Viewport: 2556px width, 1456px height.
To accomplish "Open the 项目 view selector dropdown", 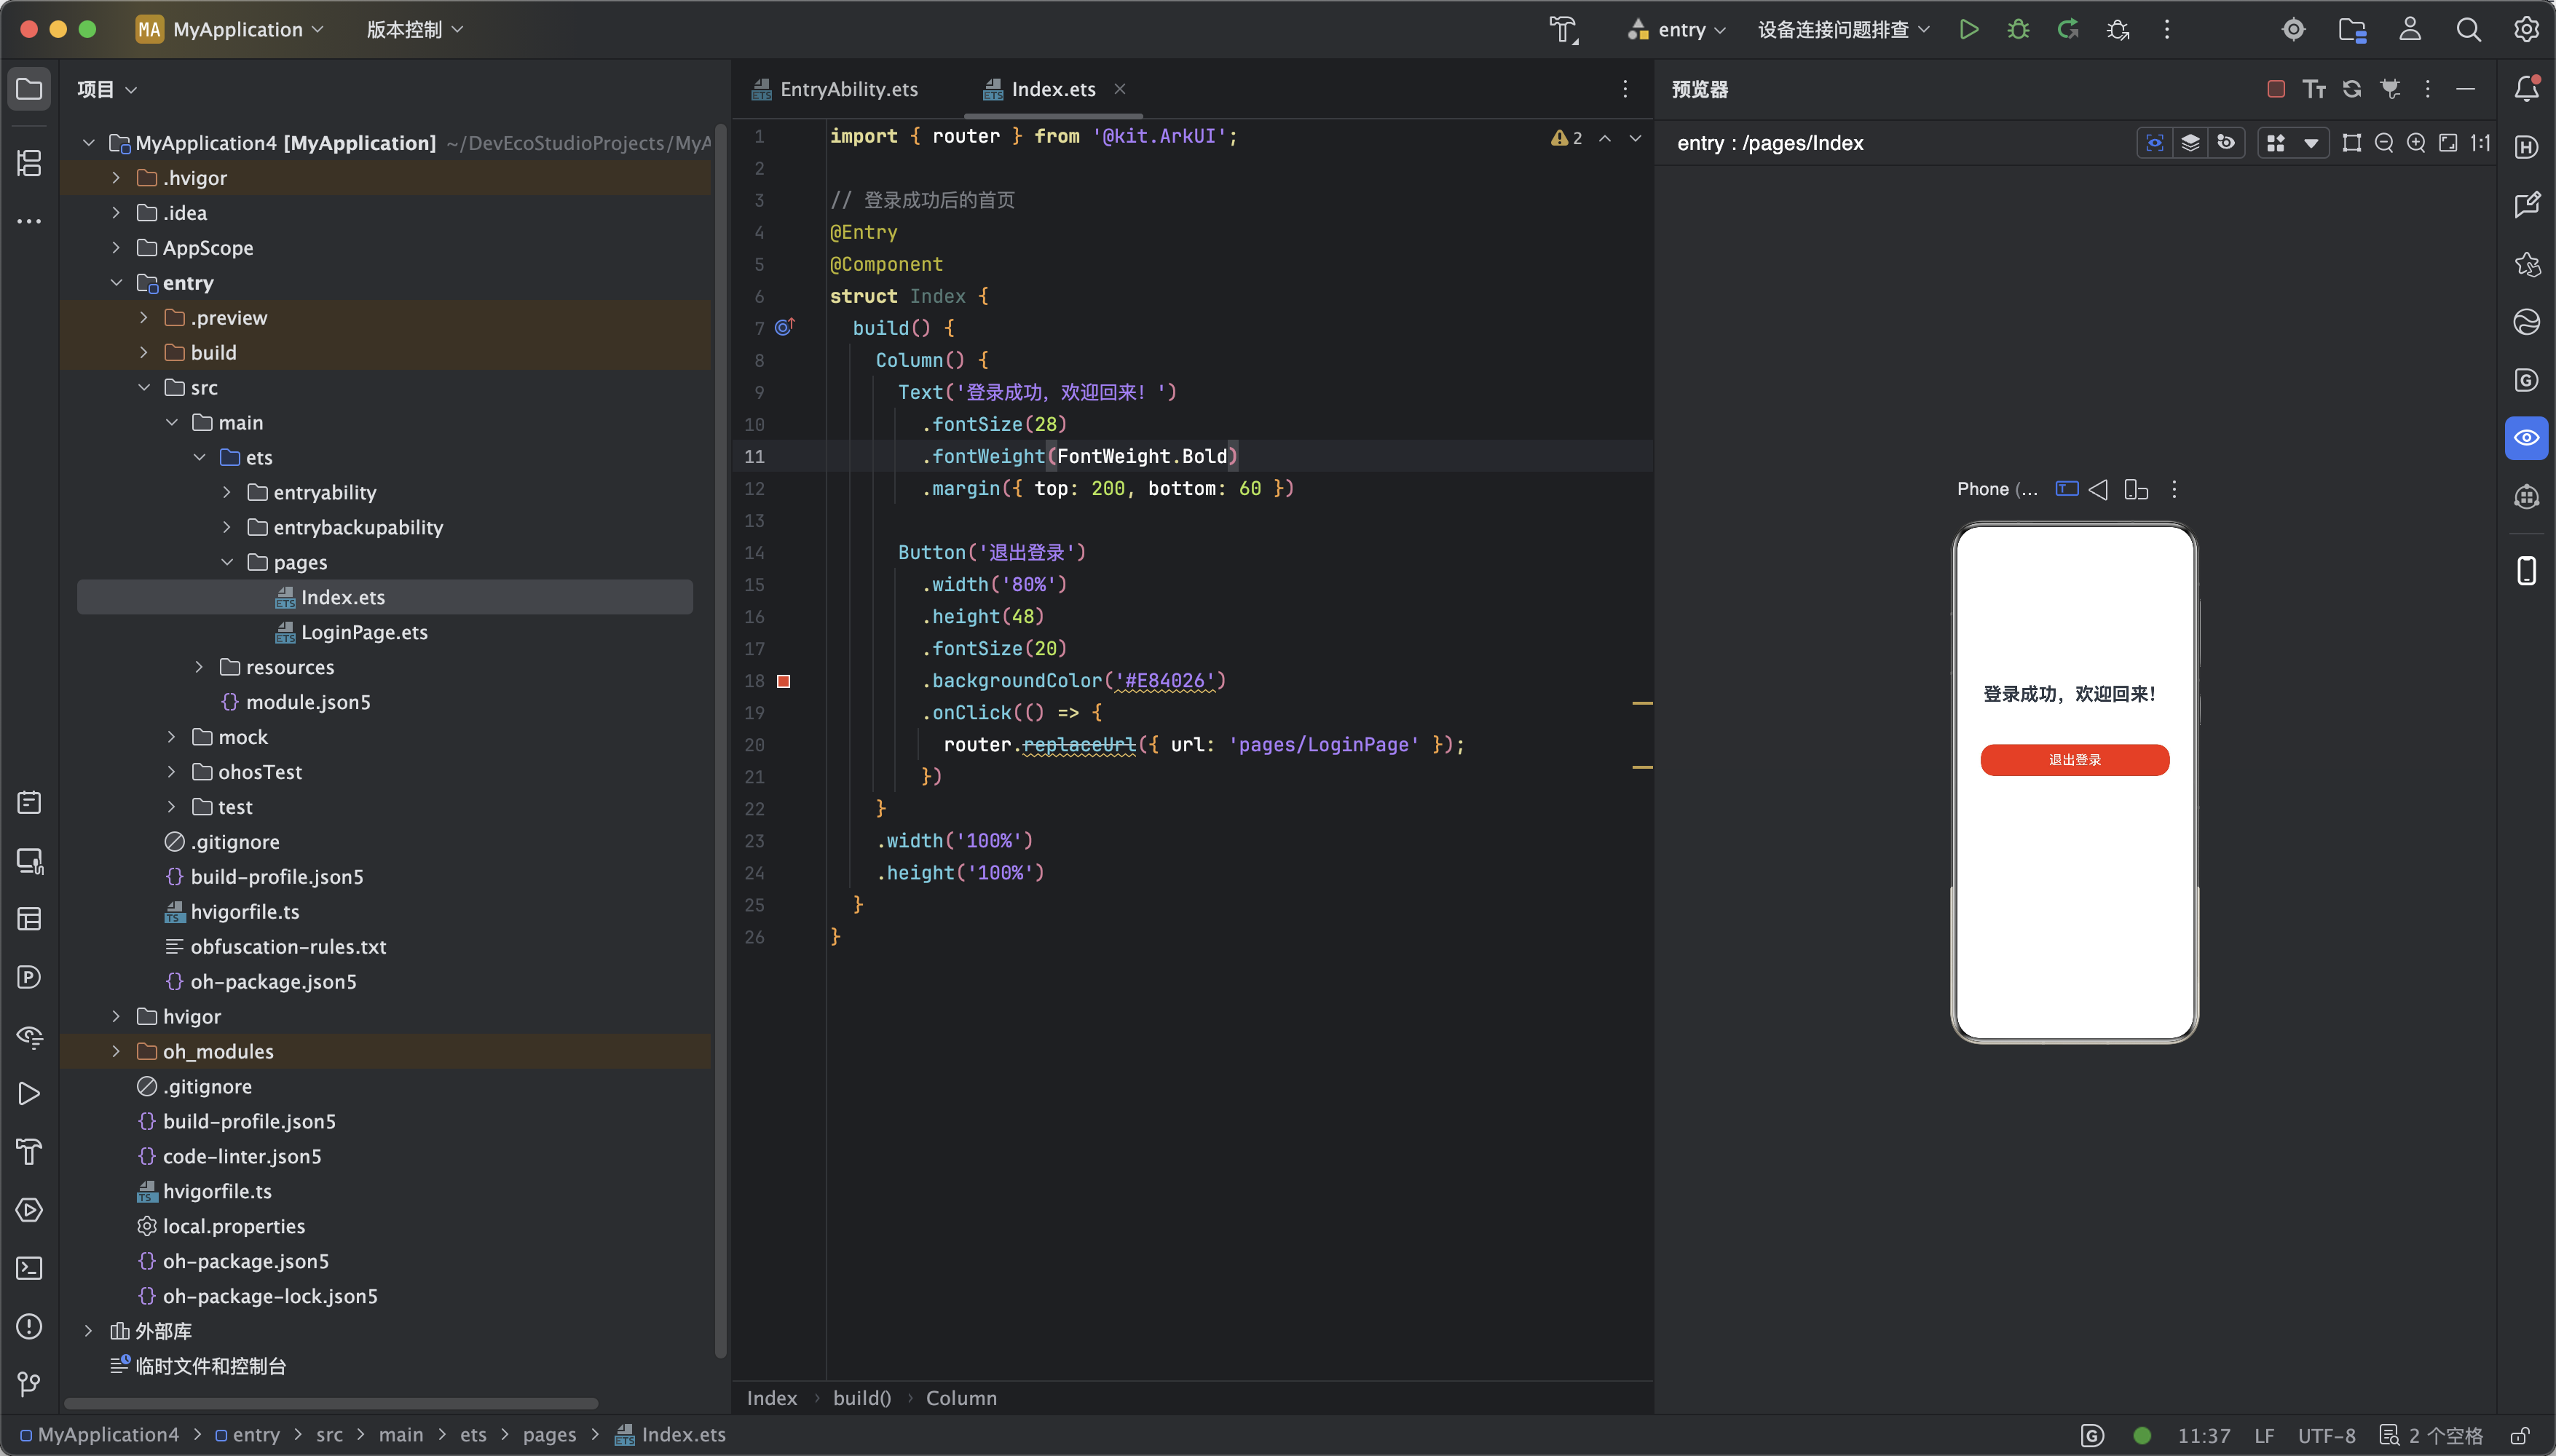I will [x=107, y=89].
